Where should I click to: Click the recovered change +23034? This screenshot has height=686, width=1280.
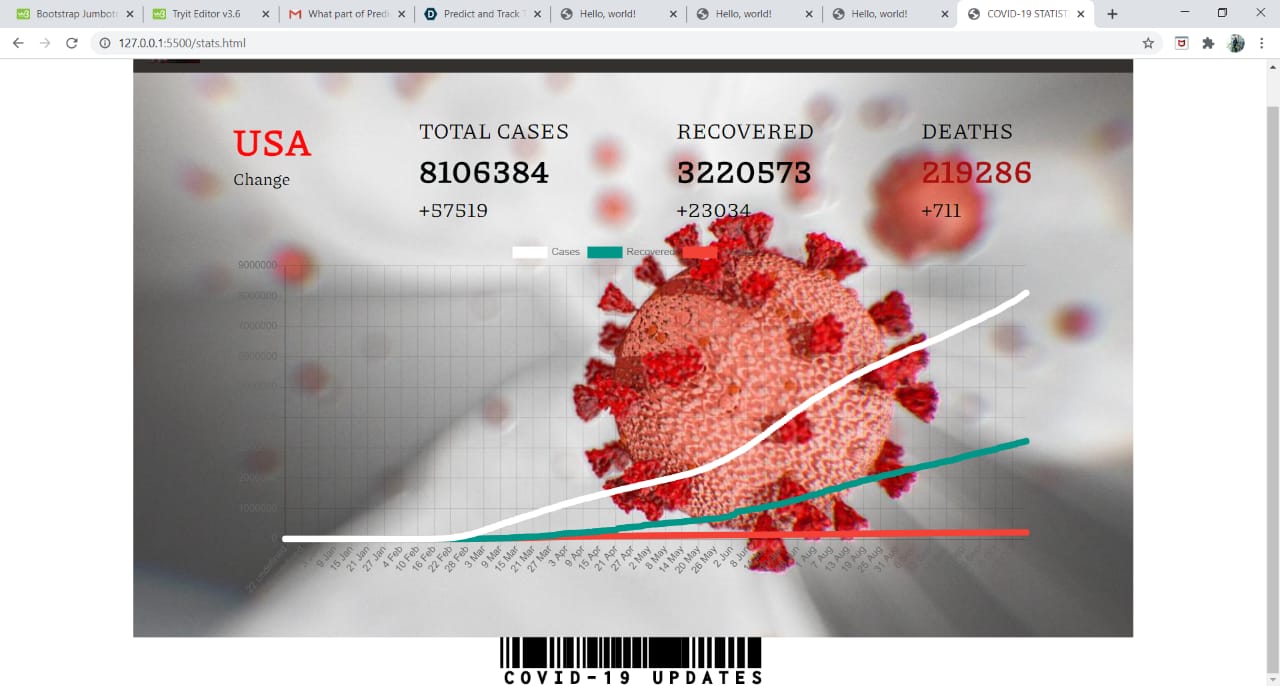pos(713,211)
